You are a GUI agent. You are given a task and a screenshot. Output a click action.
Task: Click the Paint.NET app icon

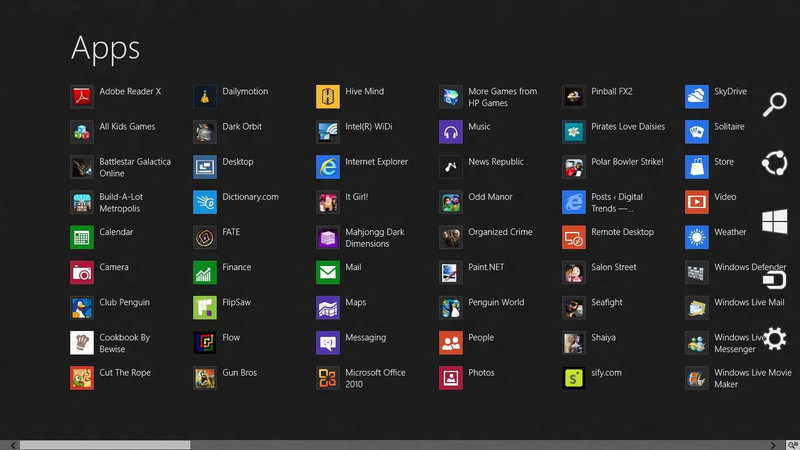pyautogui.click(x=451, y=273)
